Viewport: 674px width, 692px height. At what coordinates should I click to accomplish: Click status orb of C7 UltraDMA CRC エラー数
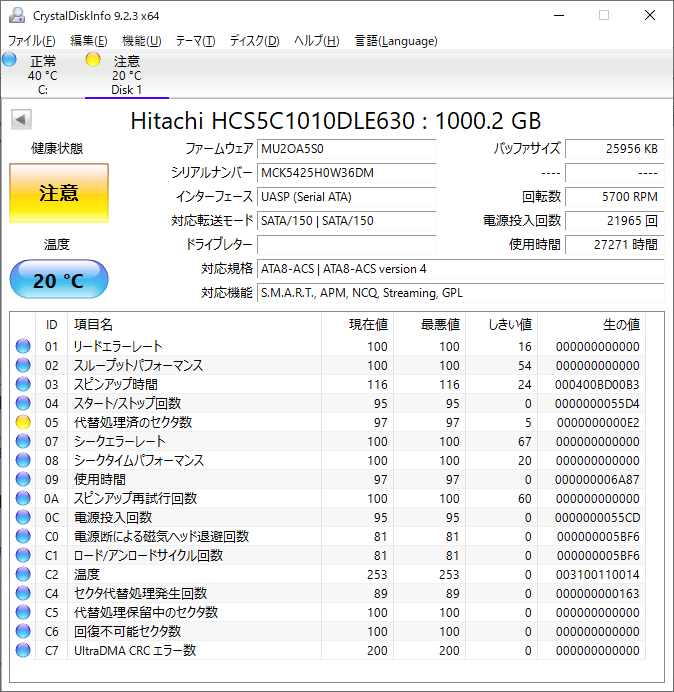pyautogui.click(x=23, y=650)
